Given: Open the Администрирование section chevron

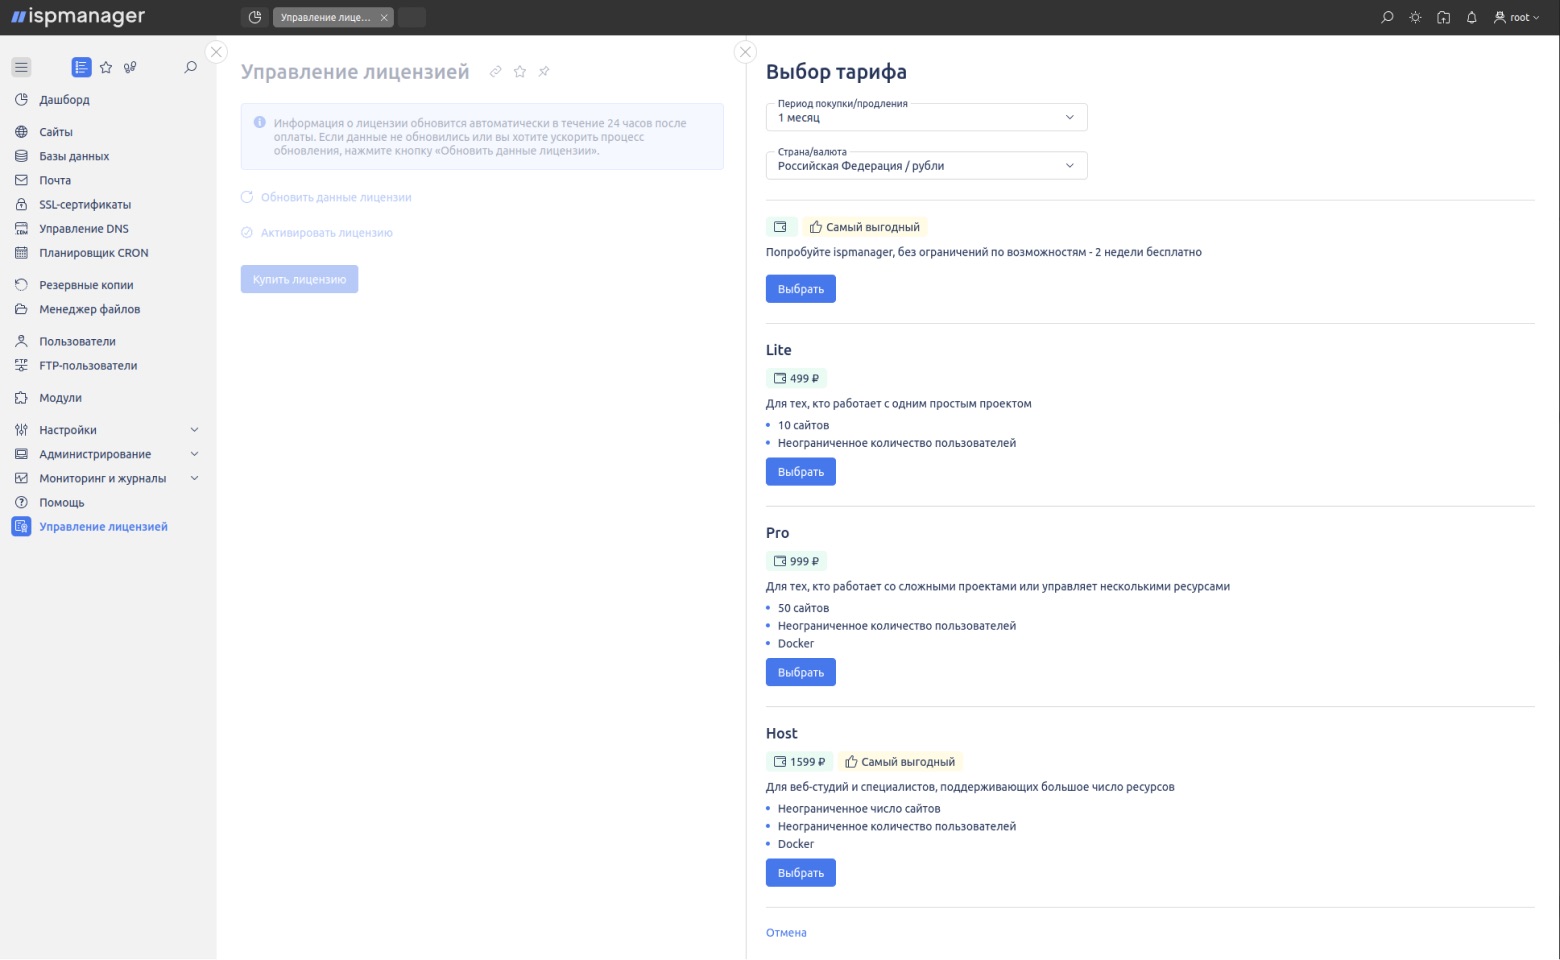Looking at the screenshot, I should 194,453.
